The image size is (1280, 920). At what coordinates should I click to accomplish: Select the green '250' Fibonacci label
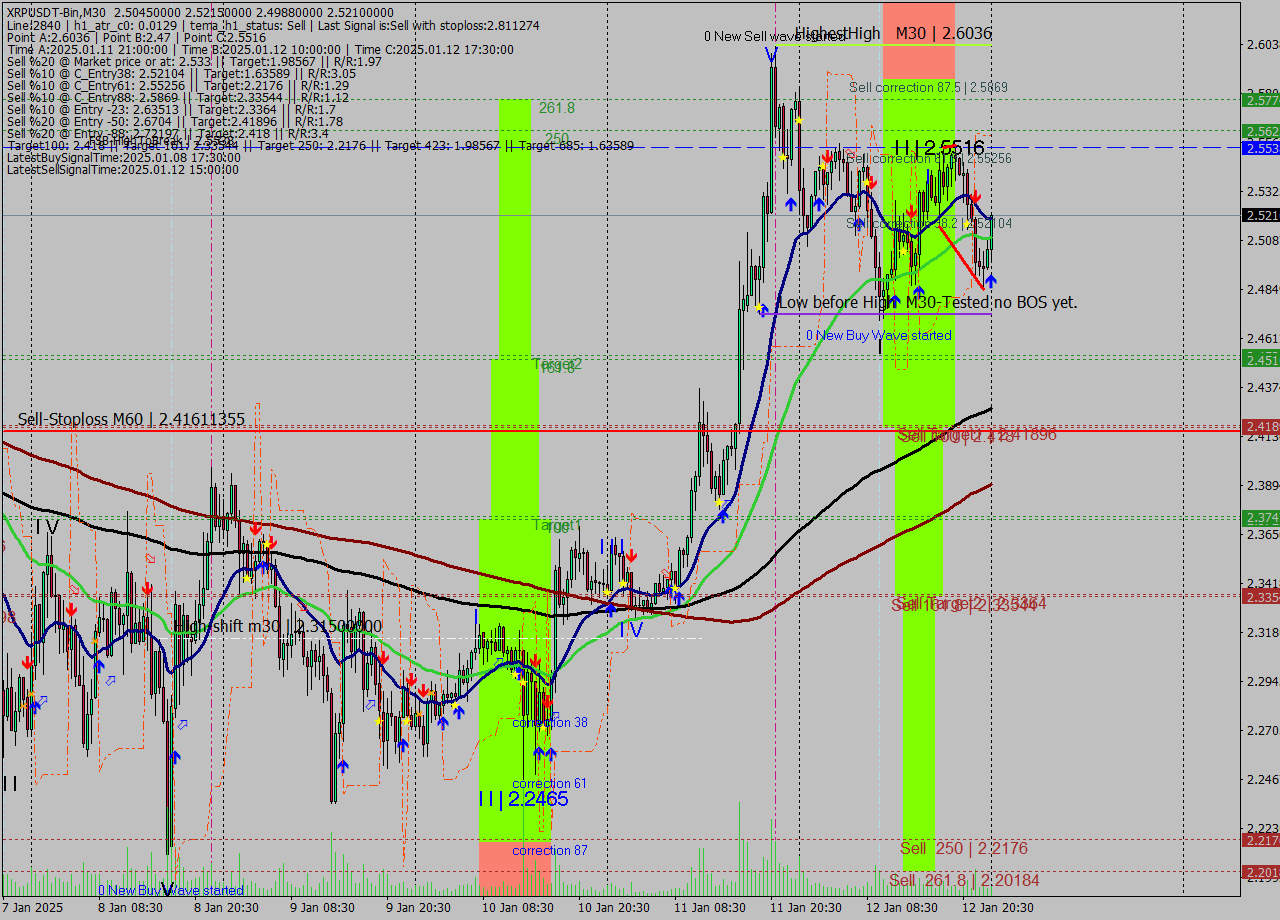tap(557, 138)
